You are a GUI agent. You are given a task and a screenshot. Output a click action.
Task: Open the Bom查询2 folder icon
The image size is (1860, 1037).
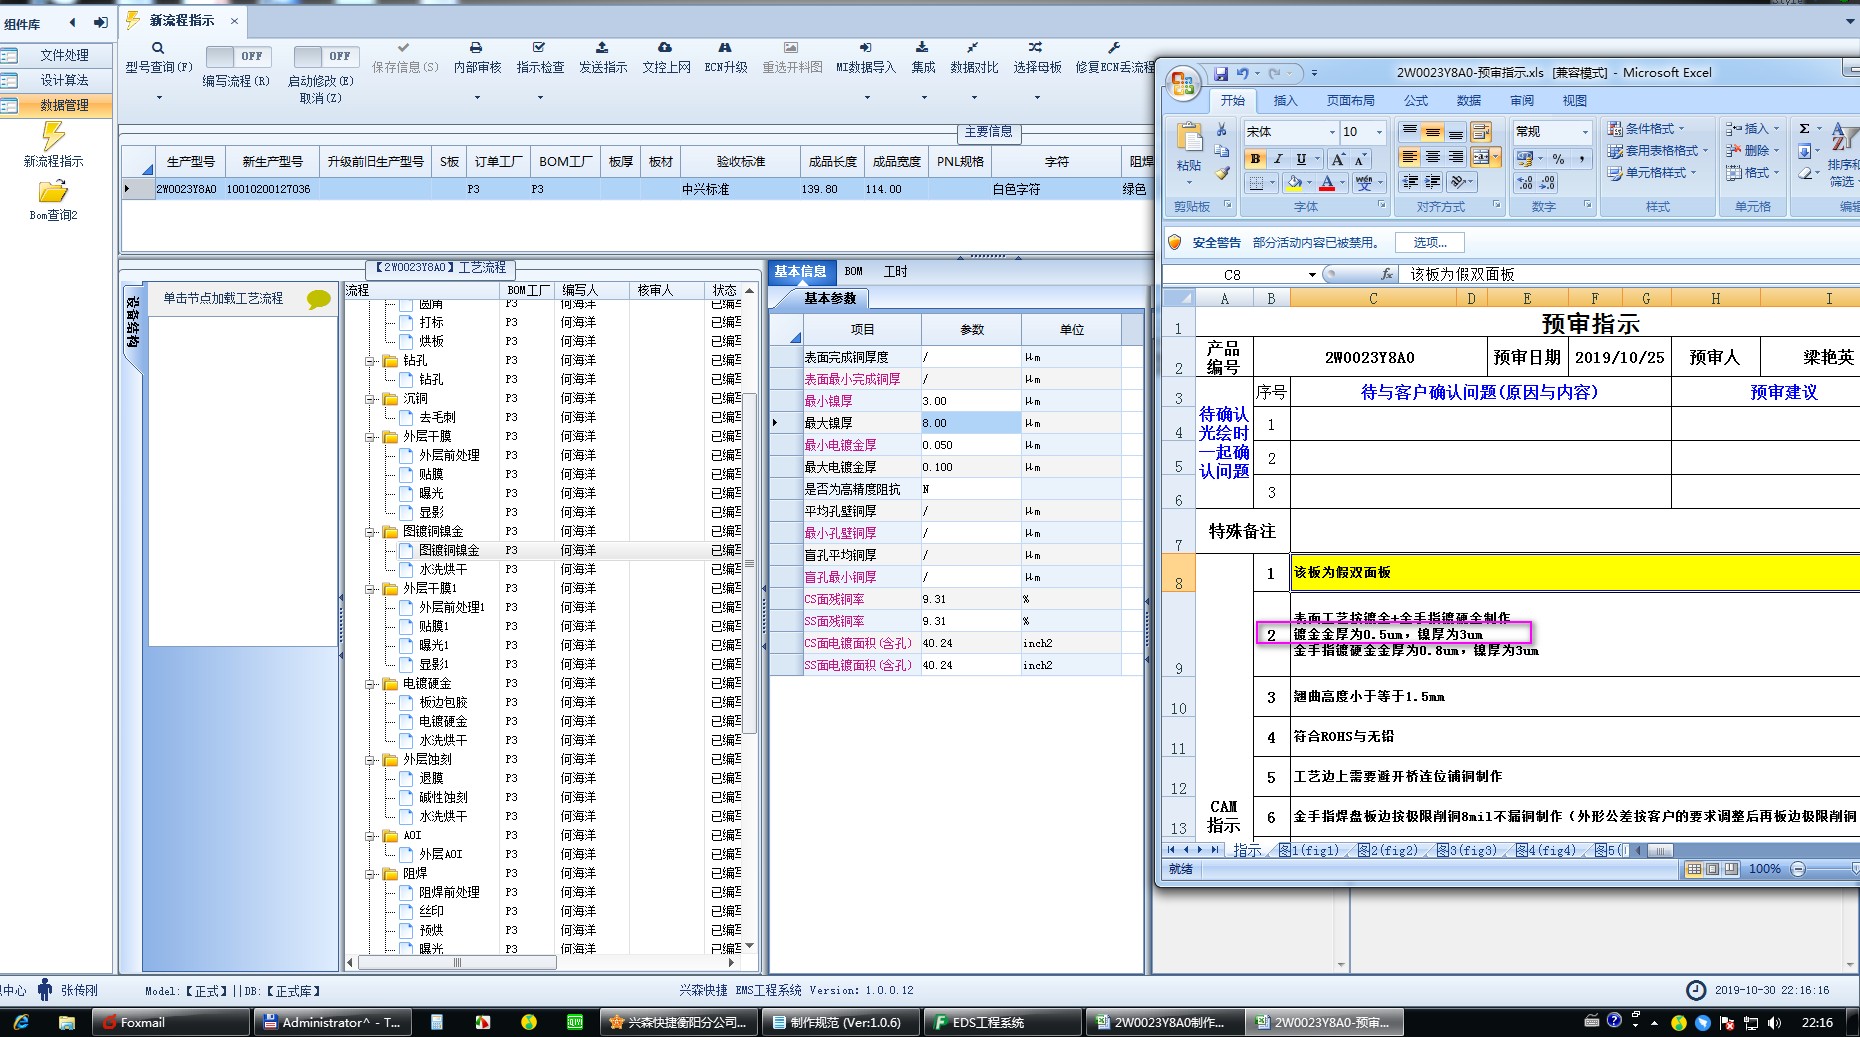pos(53,192)
